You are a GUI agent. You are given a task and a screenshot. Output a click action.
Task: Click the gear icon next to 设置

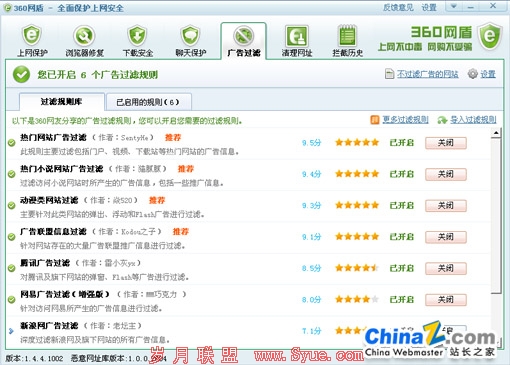[472, 74]
